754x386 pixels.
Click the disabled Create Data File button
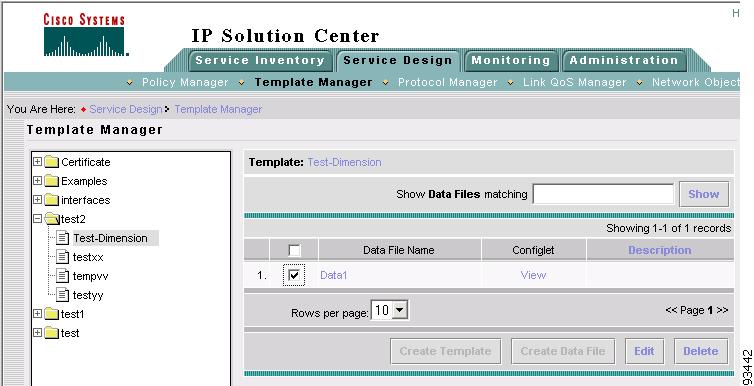coord(563,351)
